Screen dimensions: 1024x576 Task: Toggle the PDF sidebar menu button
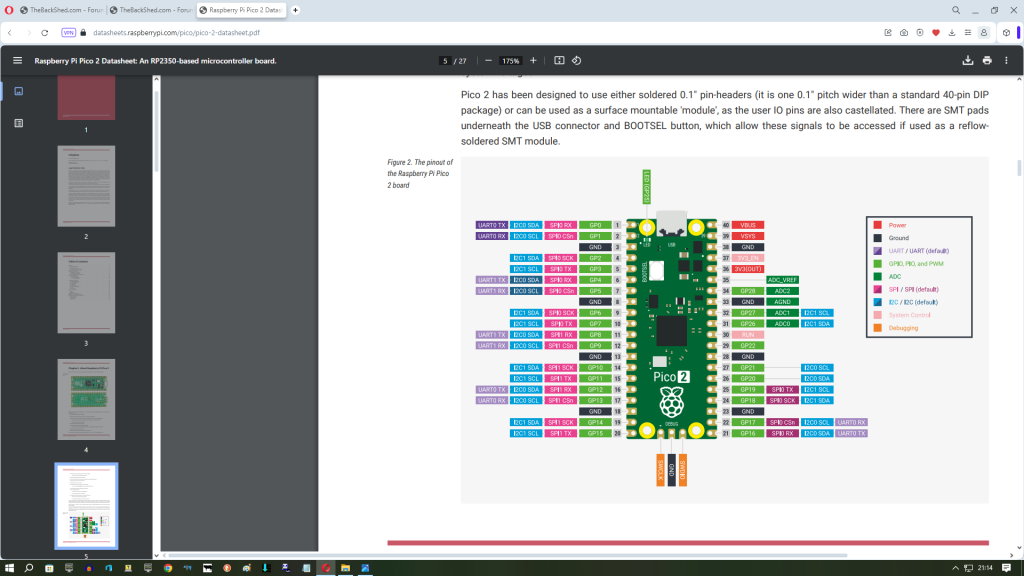pos(17,60)
